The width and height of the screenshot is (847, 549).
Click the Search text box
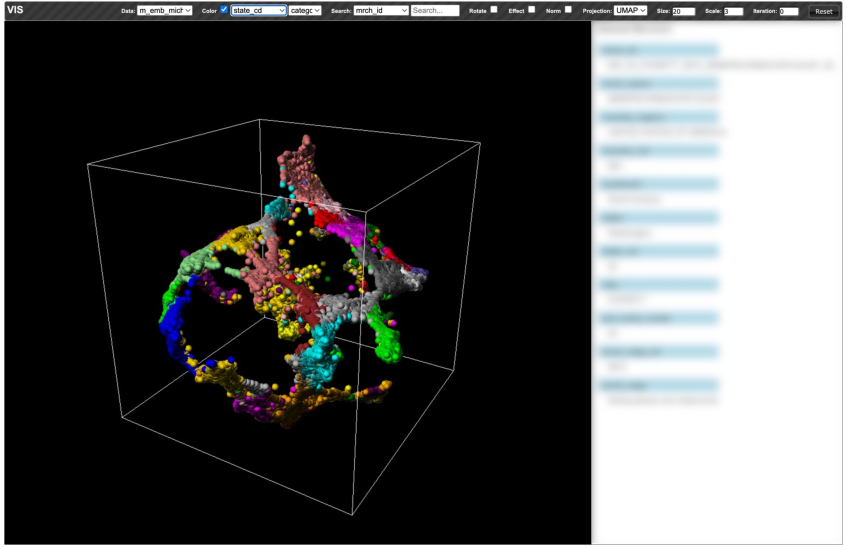coord(435,11)
